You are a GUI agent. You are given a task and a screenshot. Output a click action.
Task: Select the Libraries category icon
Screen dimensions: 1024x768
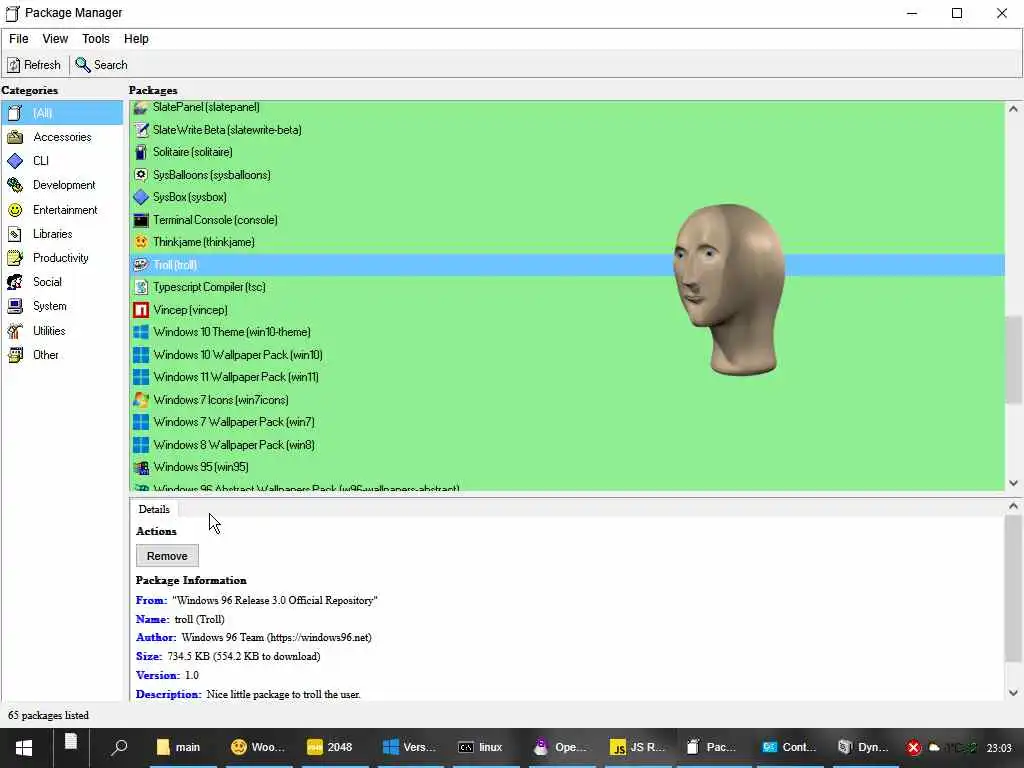(x=15, y=234)
